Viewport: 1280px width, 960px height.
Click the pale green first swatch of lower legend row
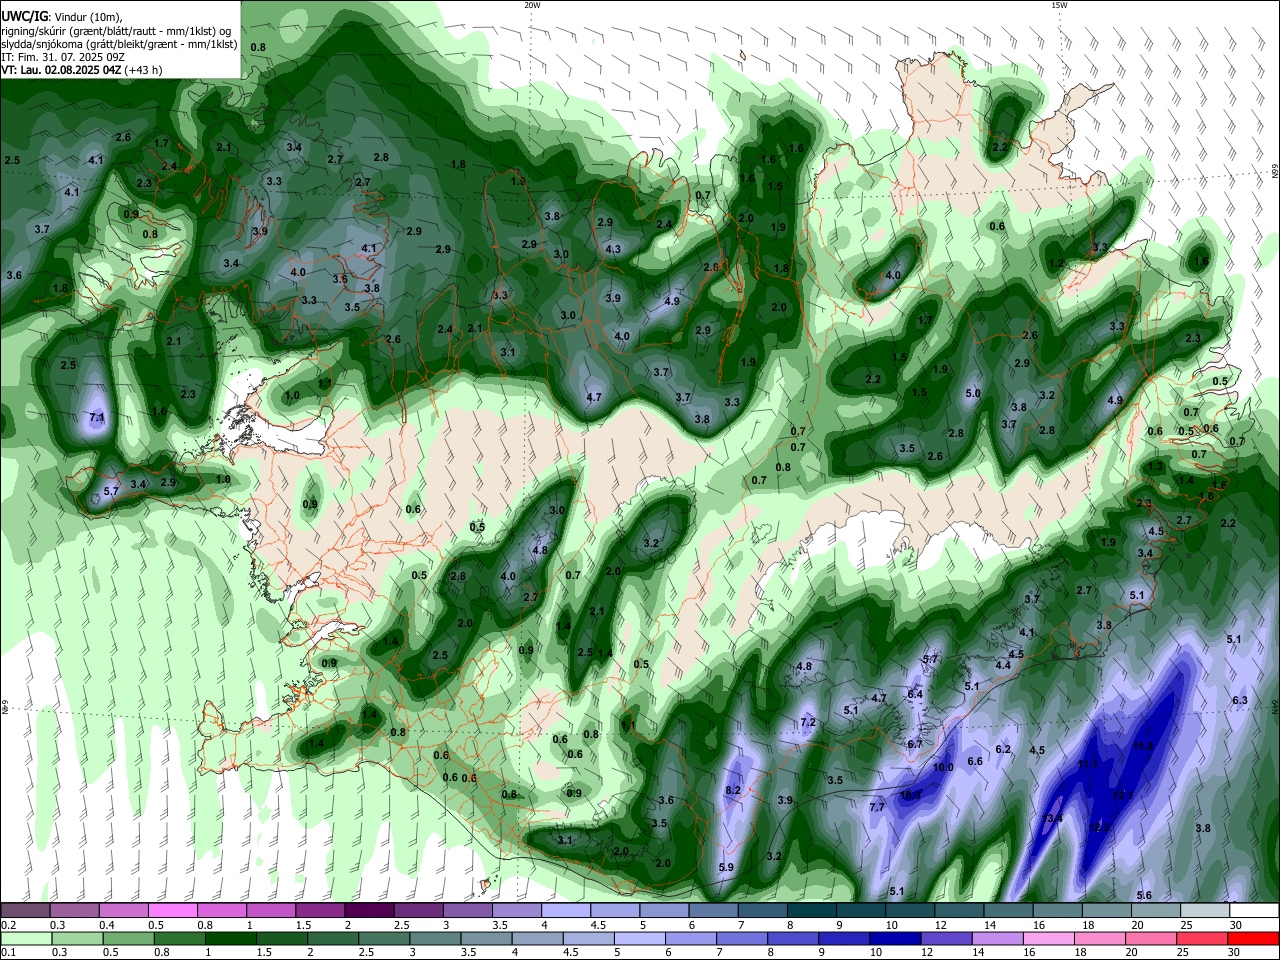click(x=25, y=938)
